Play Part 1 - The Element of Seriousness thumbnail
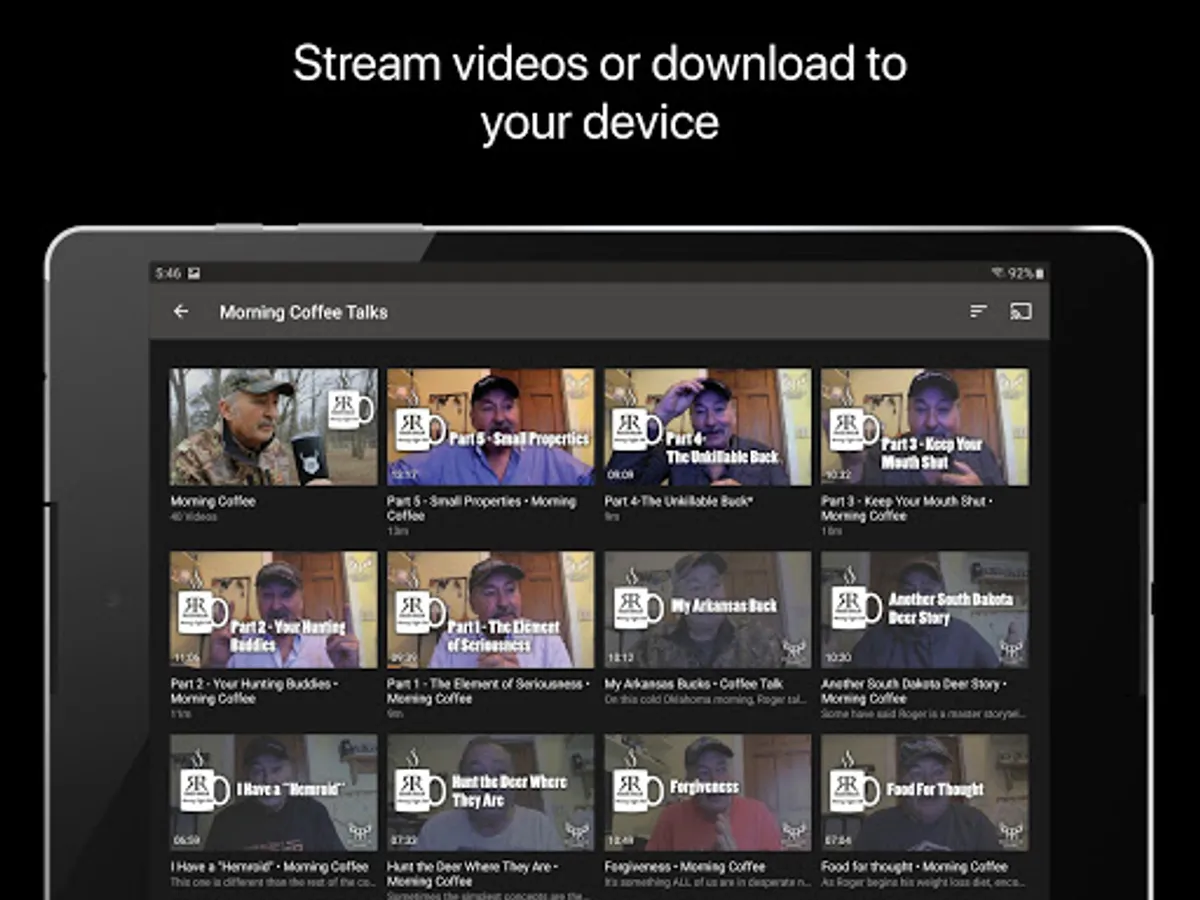Image resolution: width=1200 pixels, height=900 pixels. pyautogui.click(x=491, y=610)
